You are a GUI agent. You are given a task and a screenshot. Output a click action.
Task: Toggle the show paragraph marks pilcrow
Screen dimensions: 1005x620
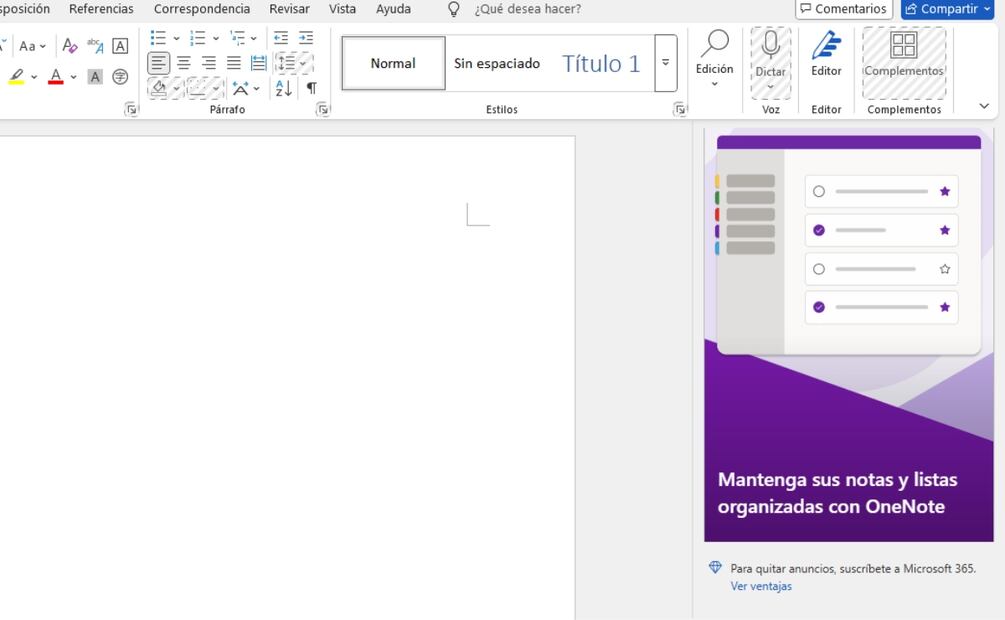tap(311, 88)
